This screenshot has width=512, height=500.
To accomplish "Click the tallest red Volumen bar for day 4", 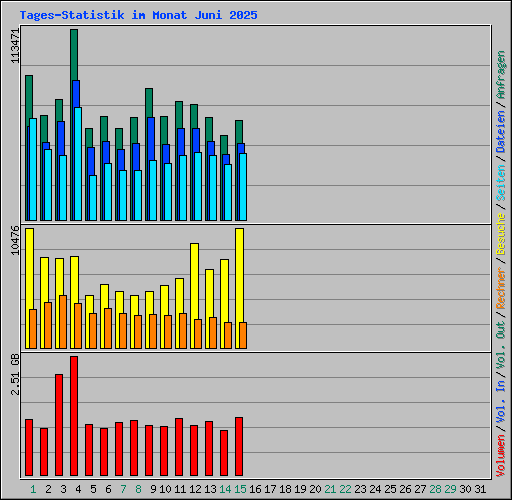I will click(x=74, y=416).
